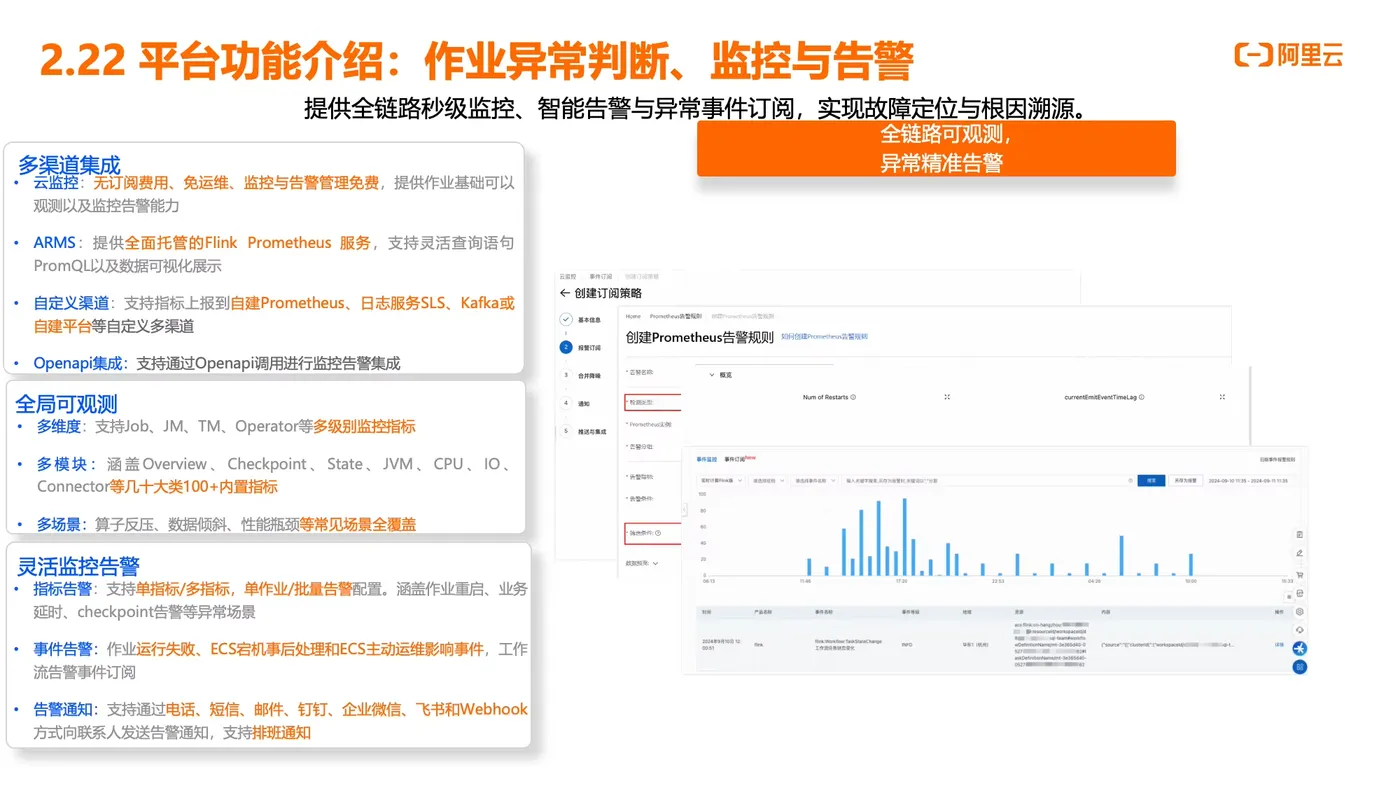Go to step 3 合并降噪
Viewport: 1400px width, 788px height.
(566, 375)
